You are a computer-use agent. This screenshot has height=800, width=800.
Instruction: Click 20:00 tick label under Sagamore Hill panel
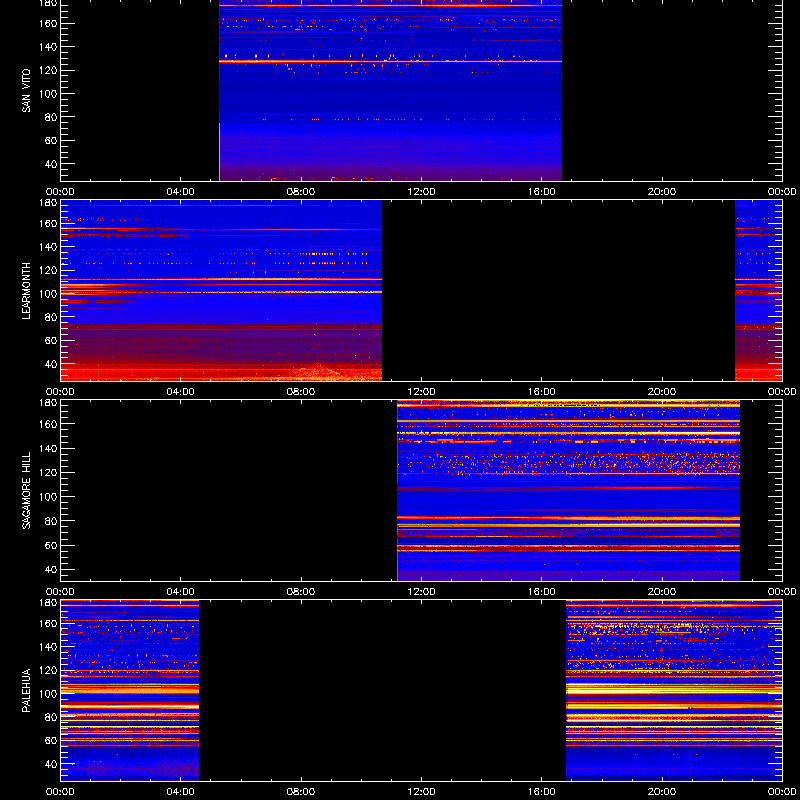[x=662, y=592]
